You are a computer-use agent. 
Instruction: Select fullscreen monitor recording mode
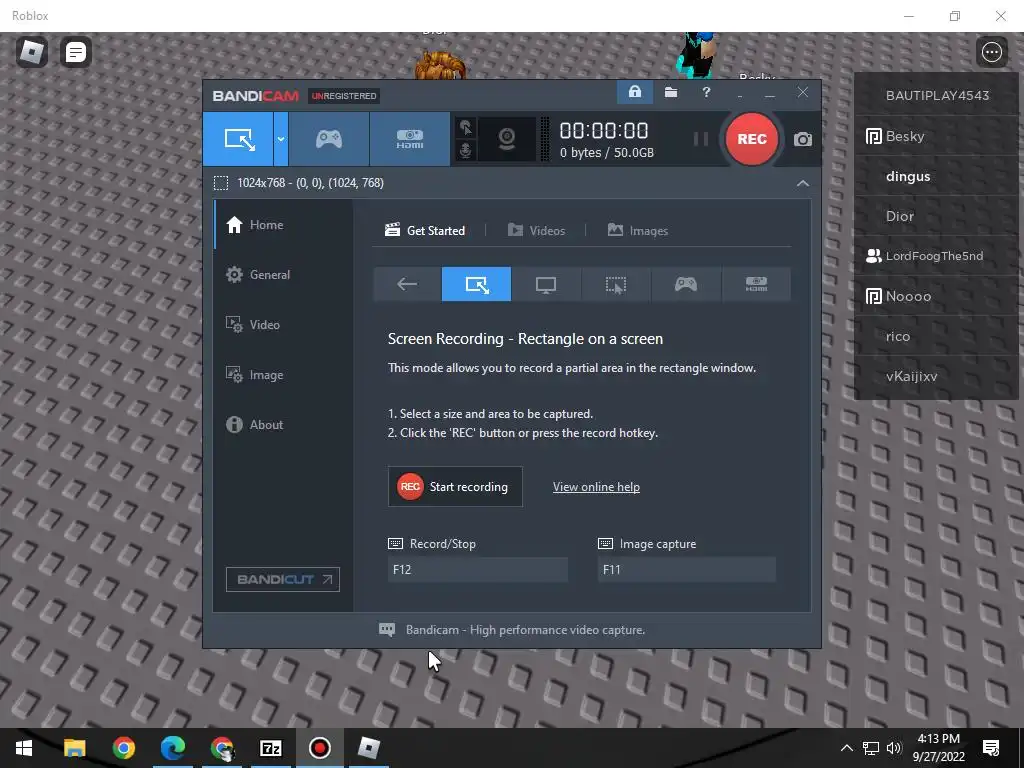point(546,284)
